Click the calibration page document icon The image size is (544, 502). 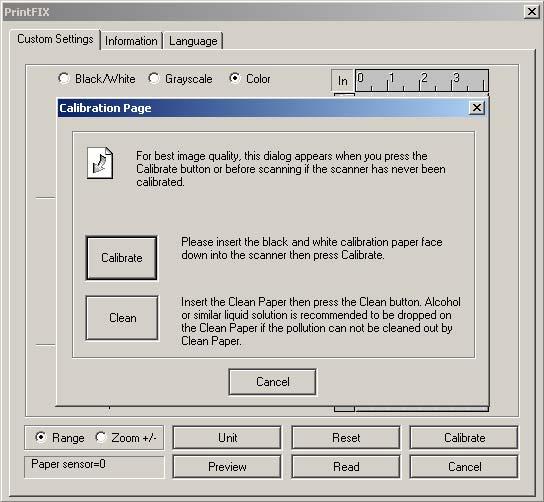tap(100, 163)
